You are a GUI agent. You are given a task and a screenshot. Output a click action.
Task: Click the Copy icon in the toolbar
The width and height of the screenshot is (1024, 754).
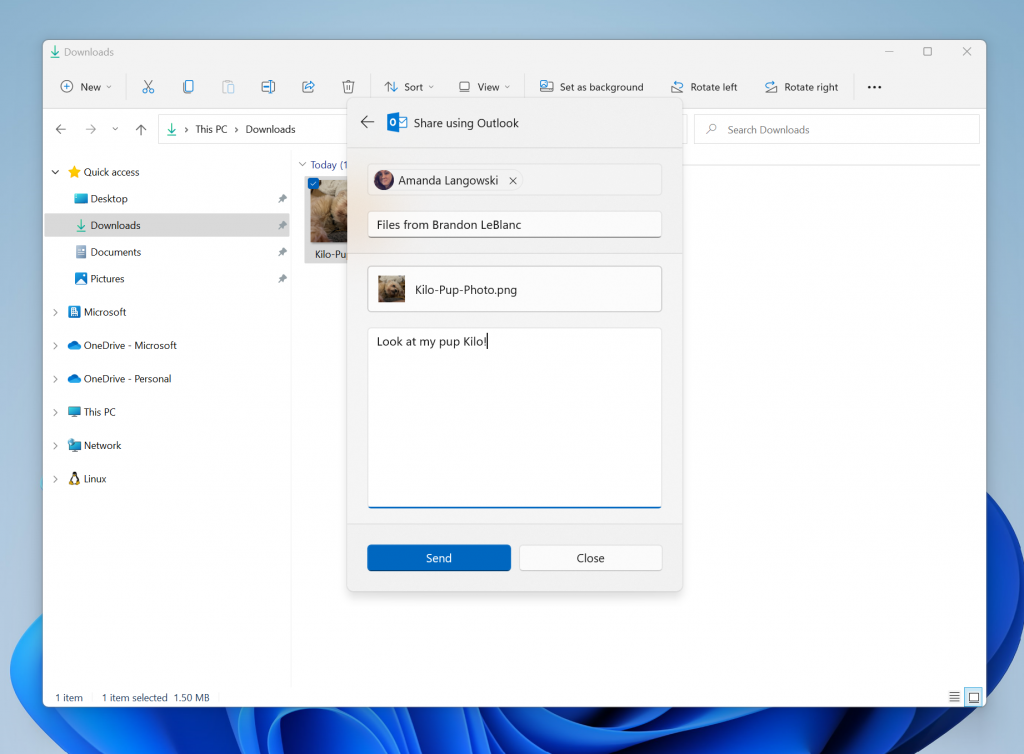(188, 87)
